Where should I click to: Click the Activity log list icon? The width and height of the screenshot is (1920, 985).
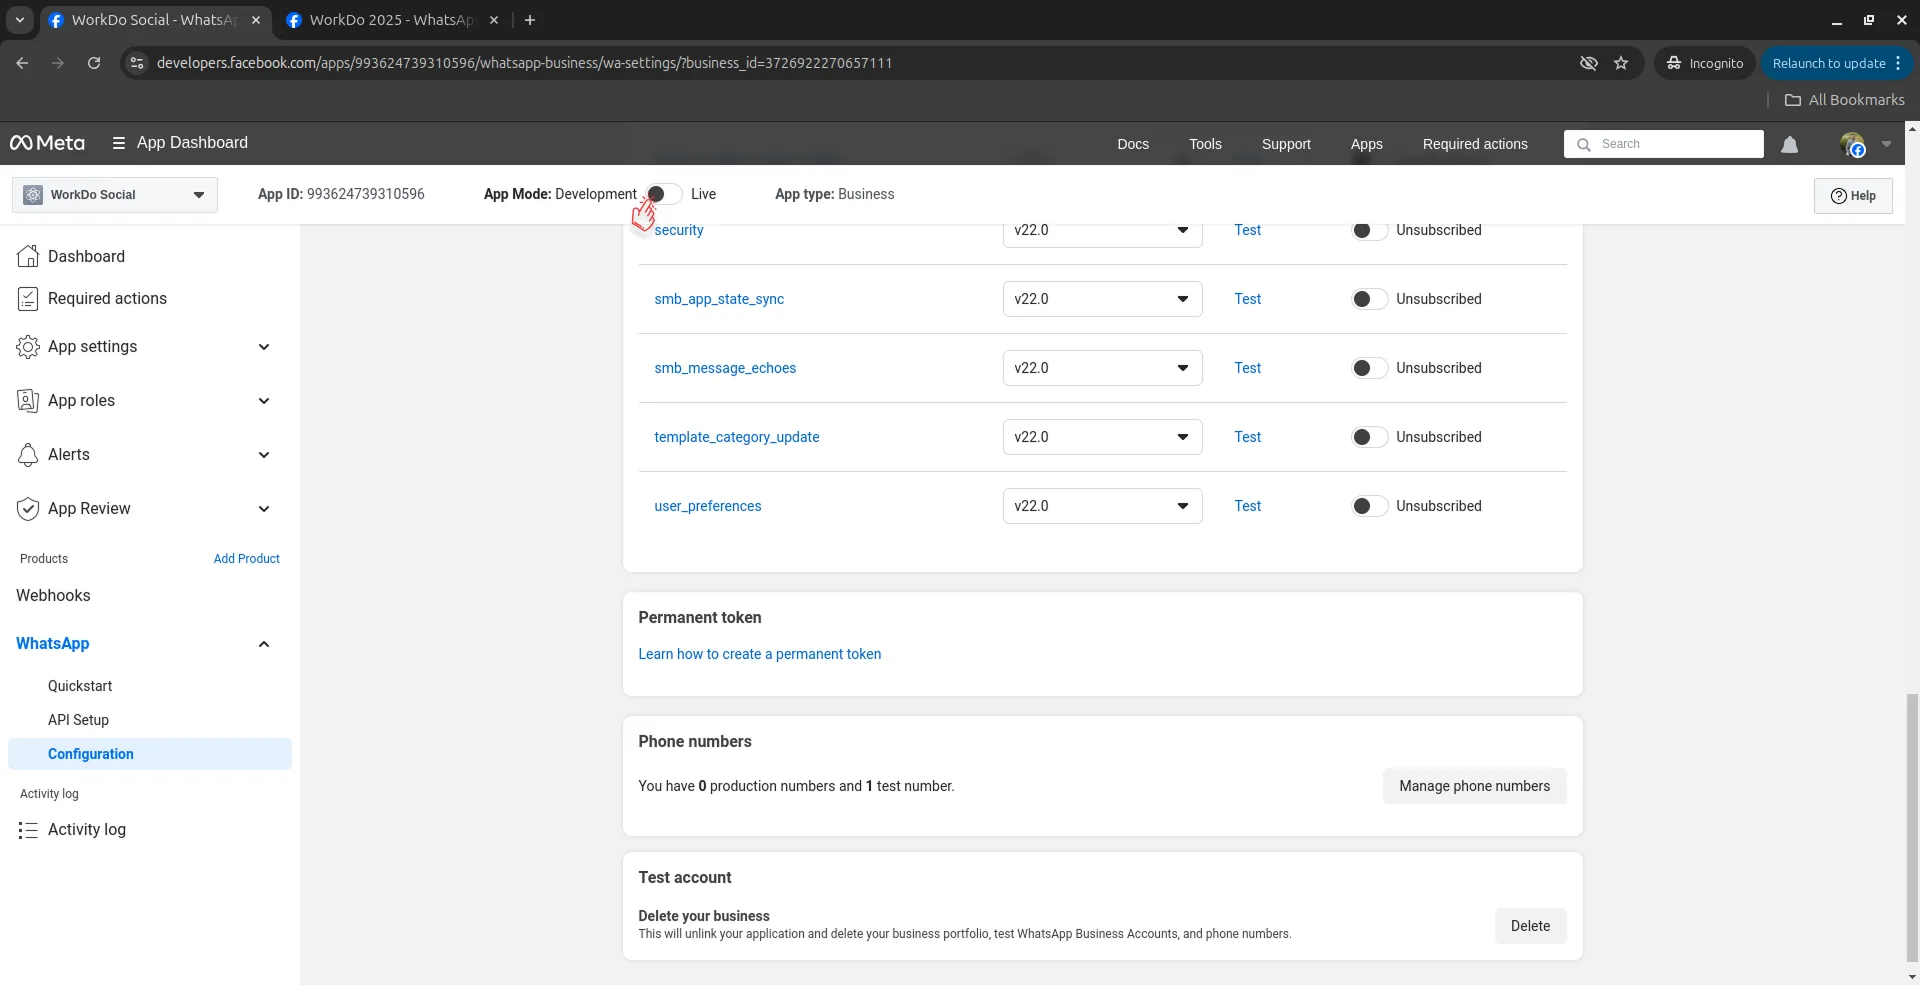pos(28,830)
